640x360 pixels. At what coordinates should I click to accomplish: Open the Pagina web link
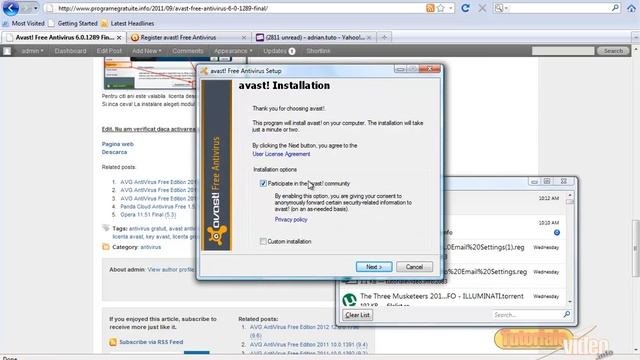tap(118, 144)
